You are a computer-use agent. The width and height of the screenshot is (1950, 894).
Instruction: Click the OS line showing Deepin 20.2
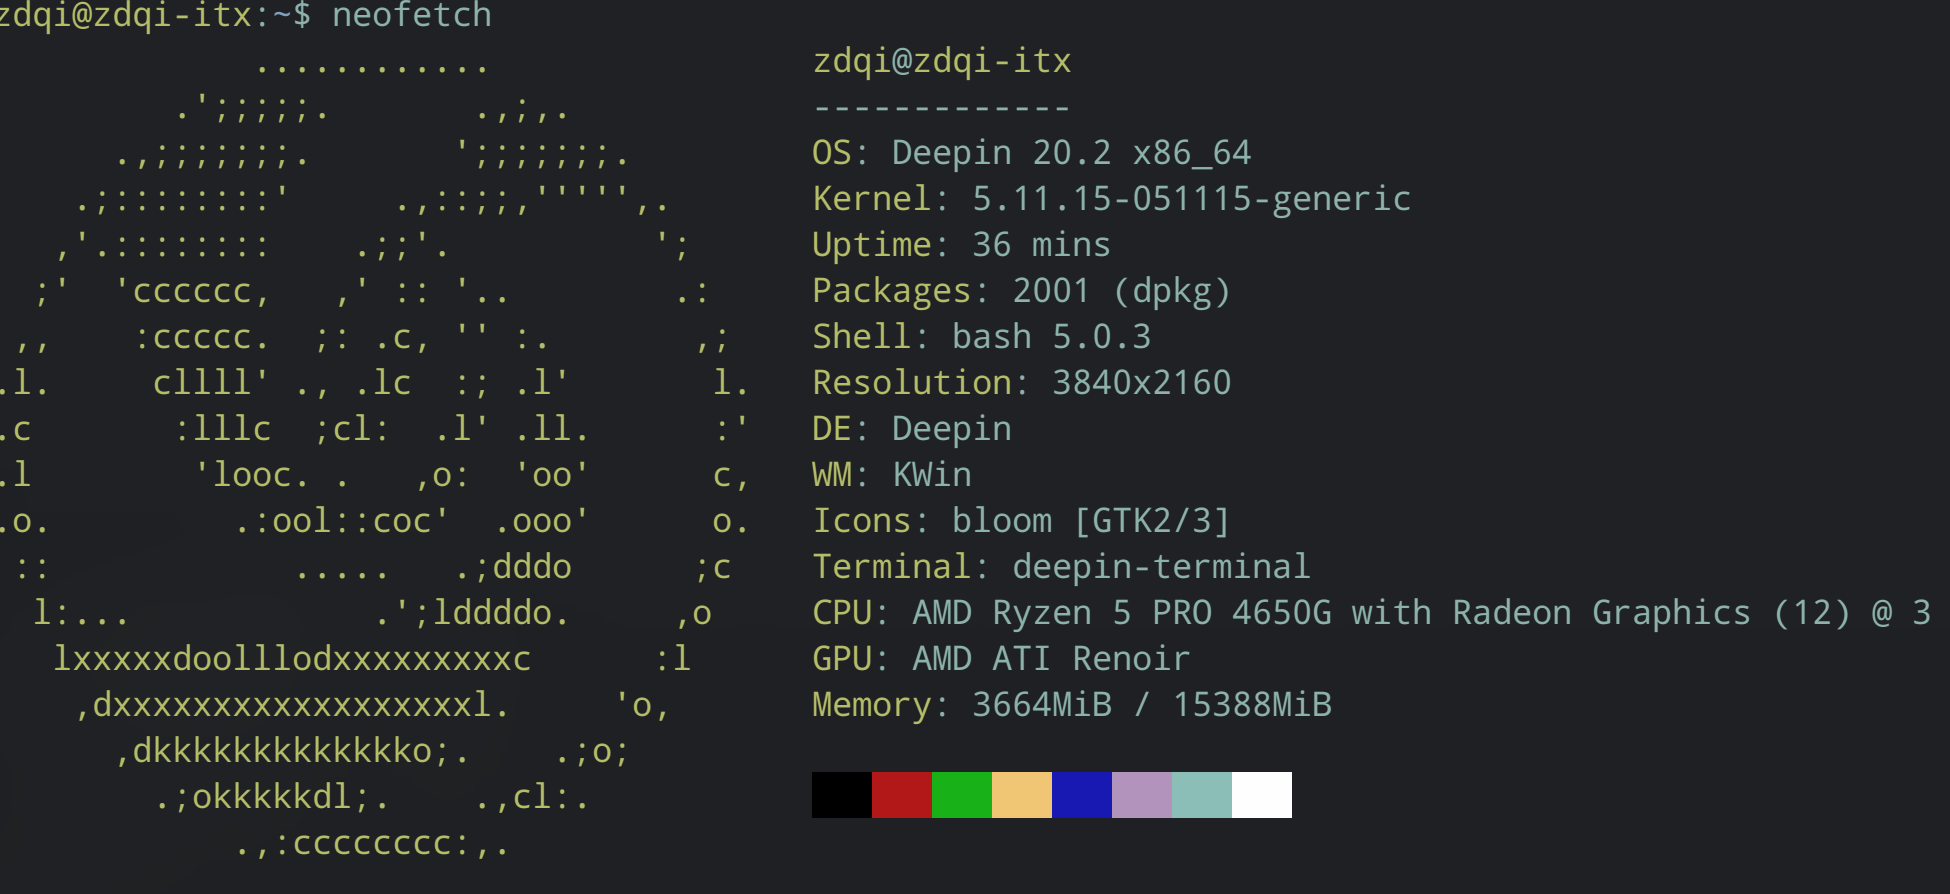[x=1031, y=153]
